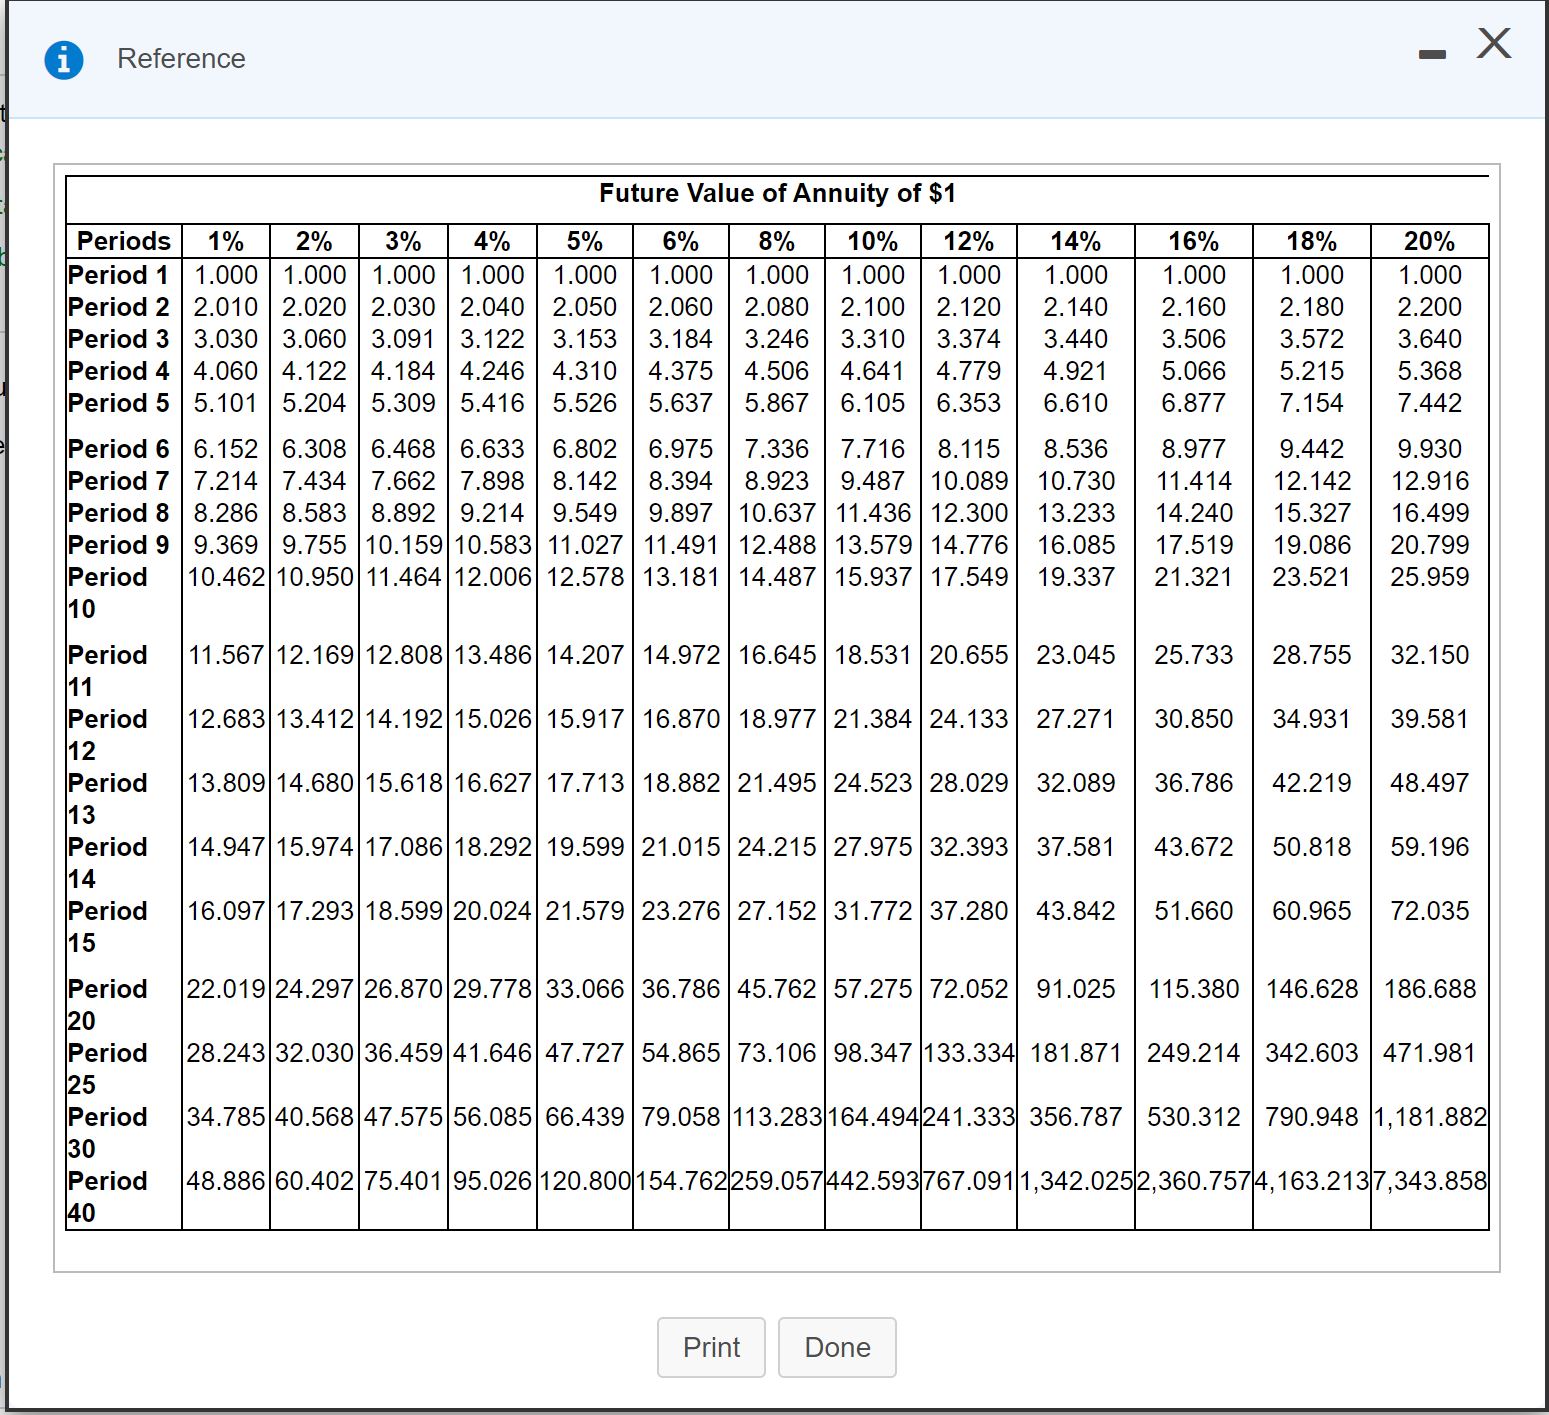Click the Period 2 row label
The width and height of the screenshot is (1549, 1415).
click(x=119, y=307)
